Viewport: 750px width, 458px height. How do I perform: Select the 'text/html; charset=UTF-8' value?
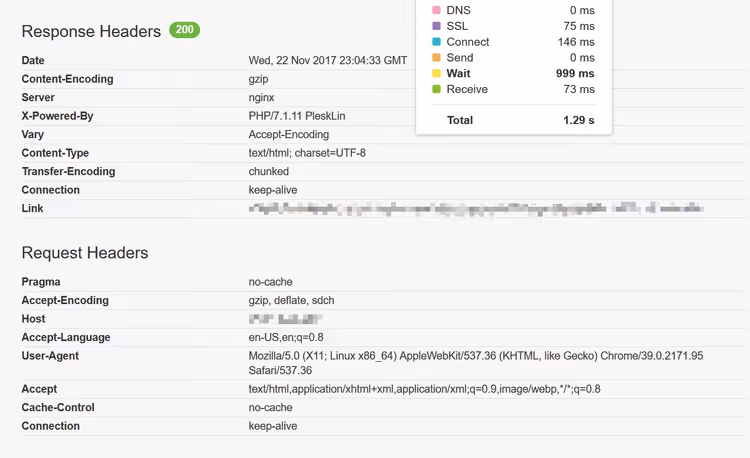point(307,153)
